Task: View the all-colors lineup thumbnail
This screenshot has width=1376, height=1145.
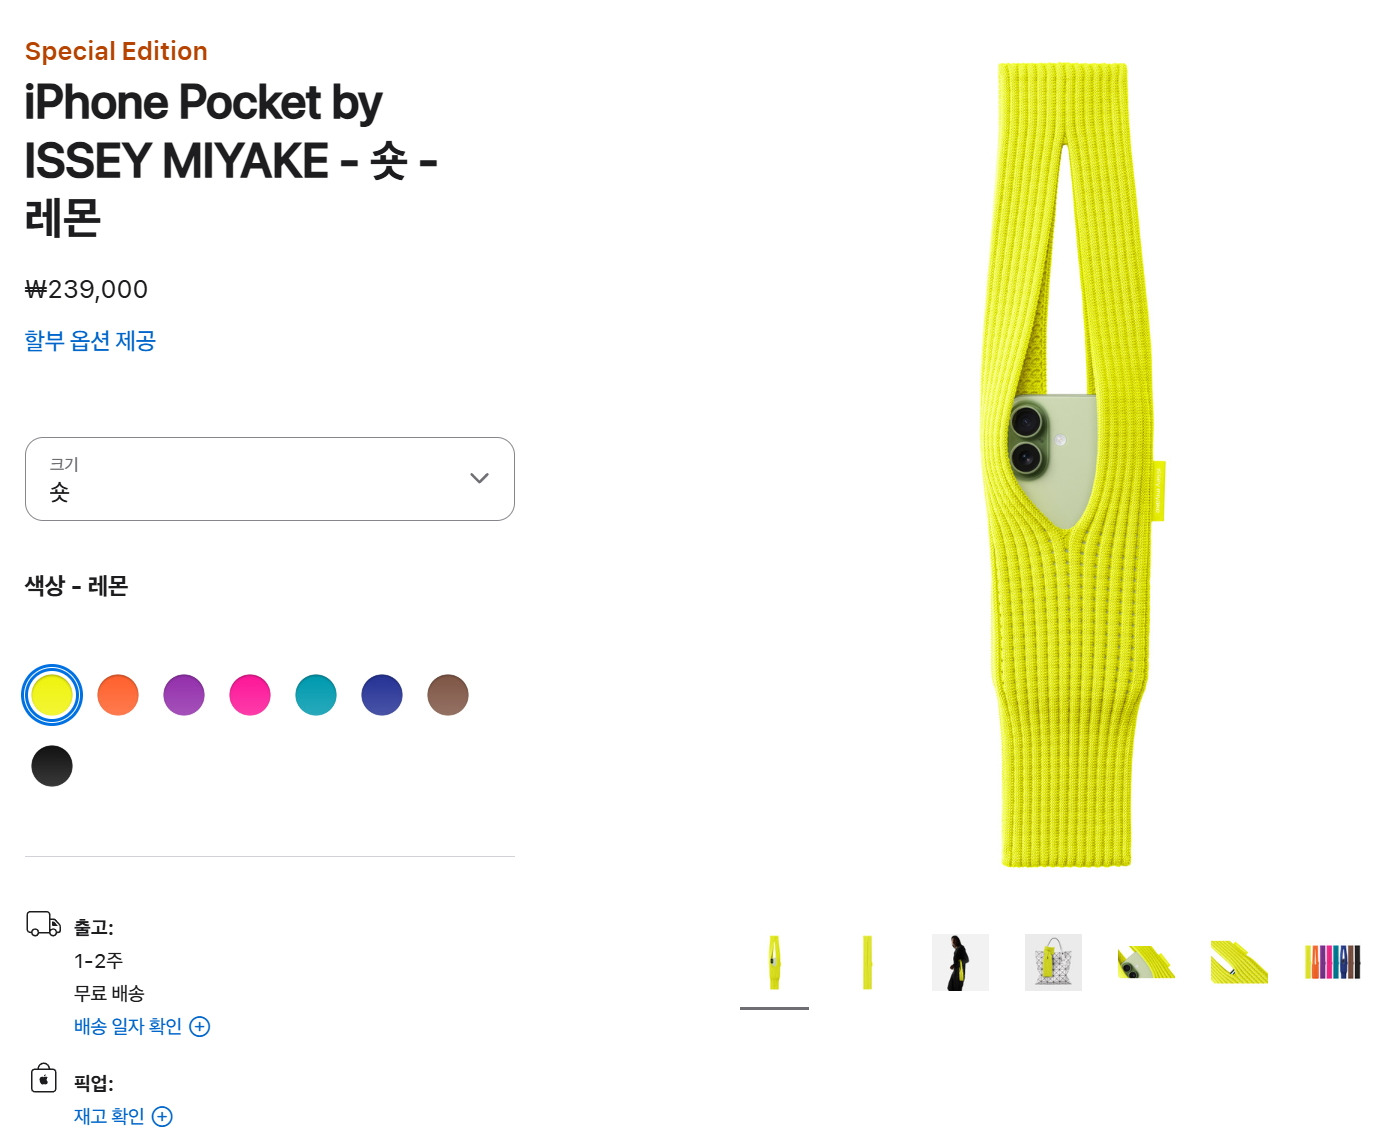Action: (1332, 962)
